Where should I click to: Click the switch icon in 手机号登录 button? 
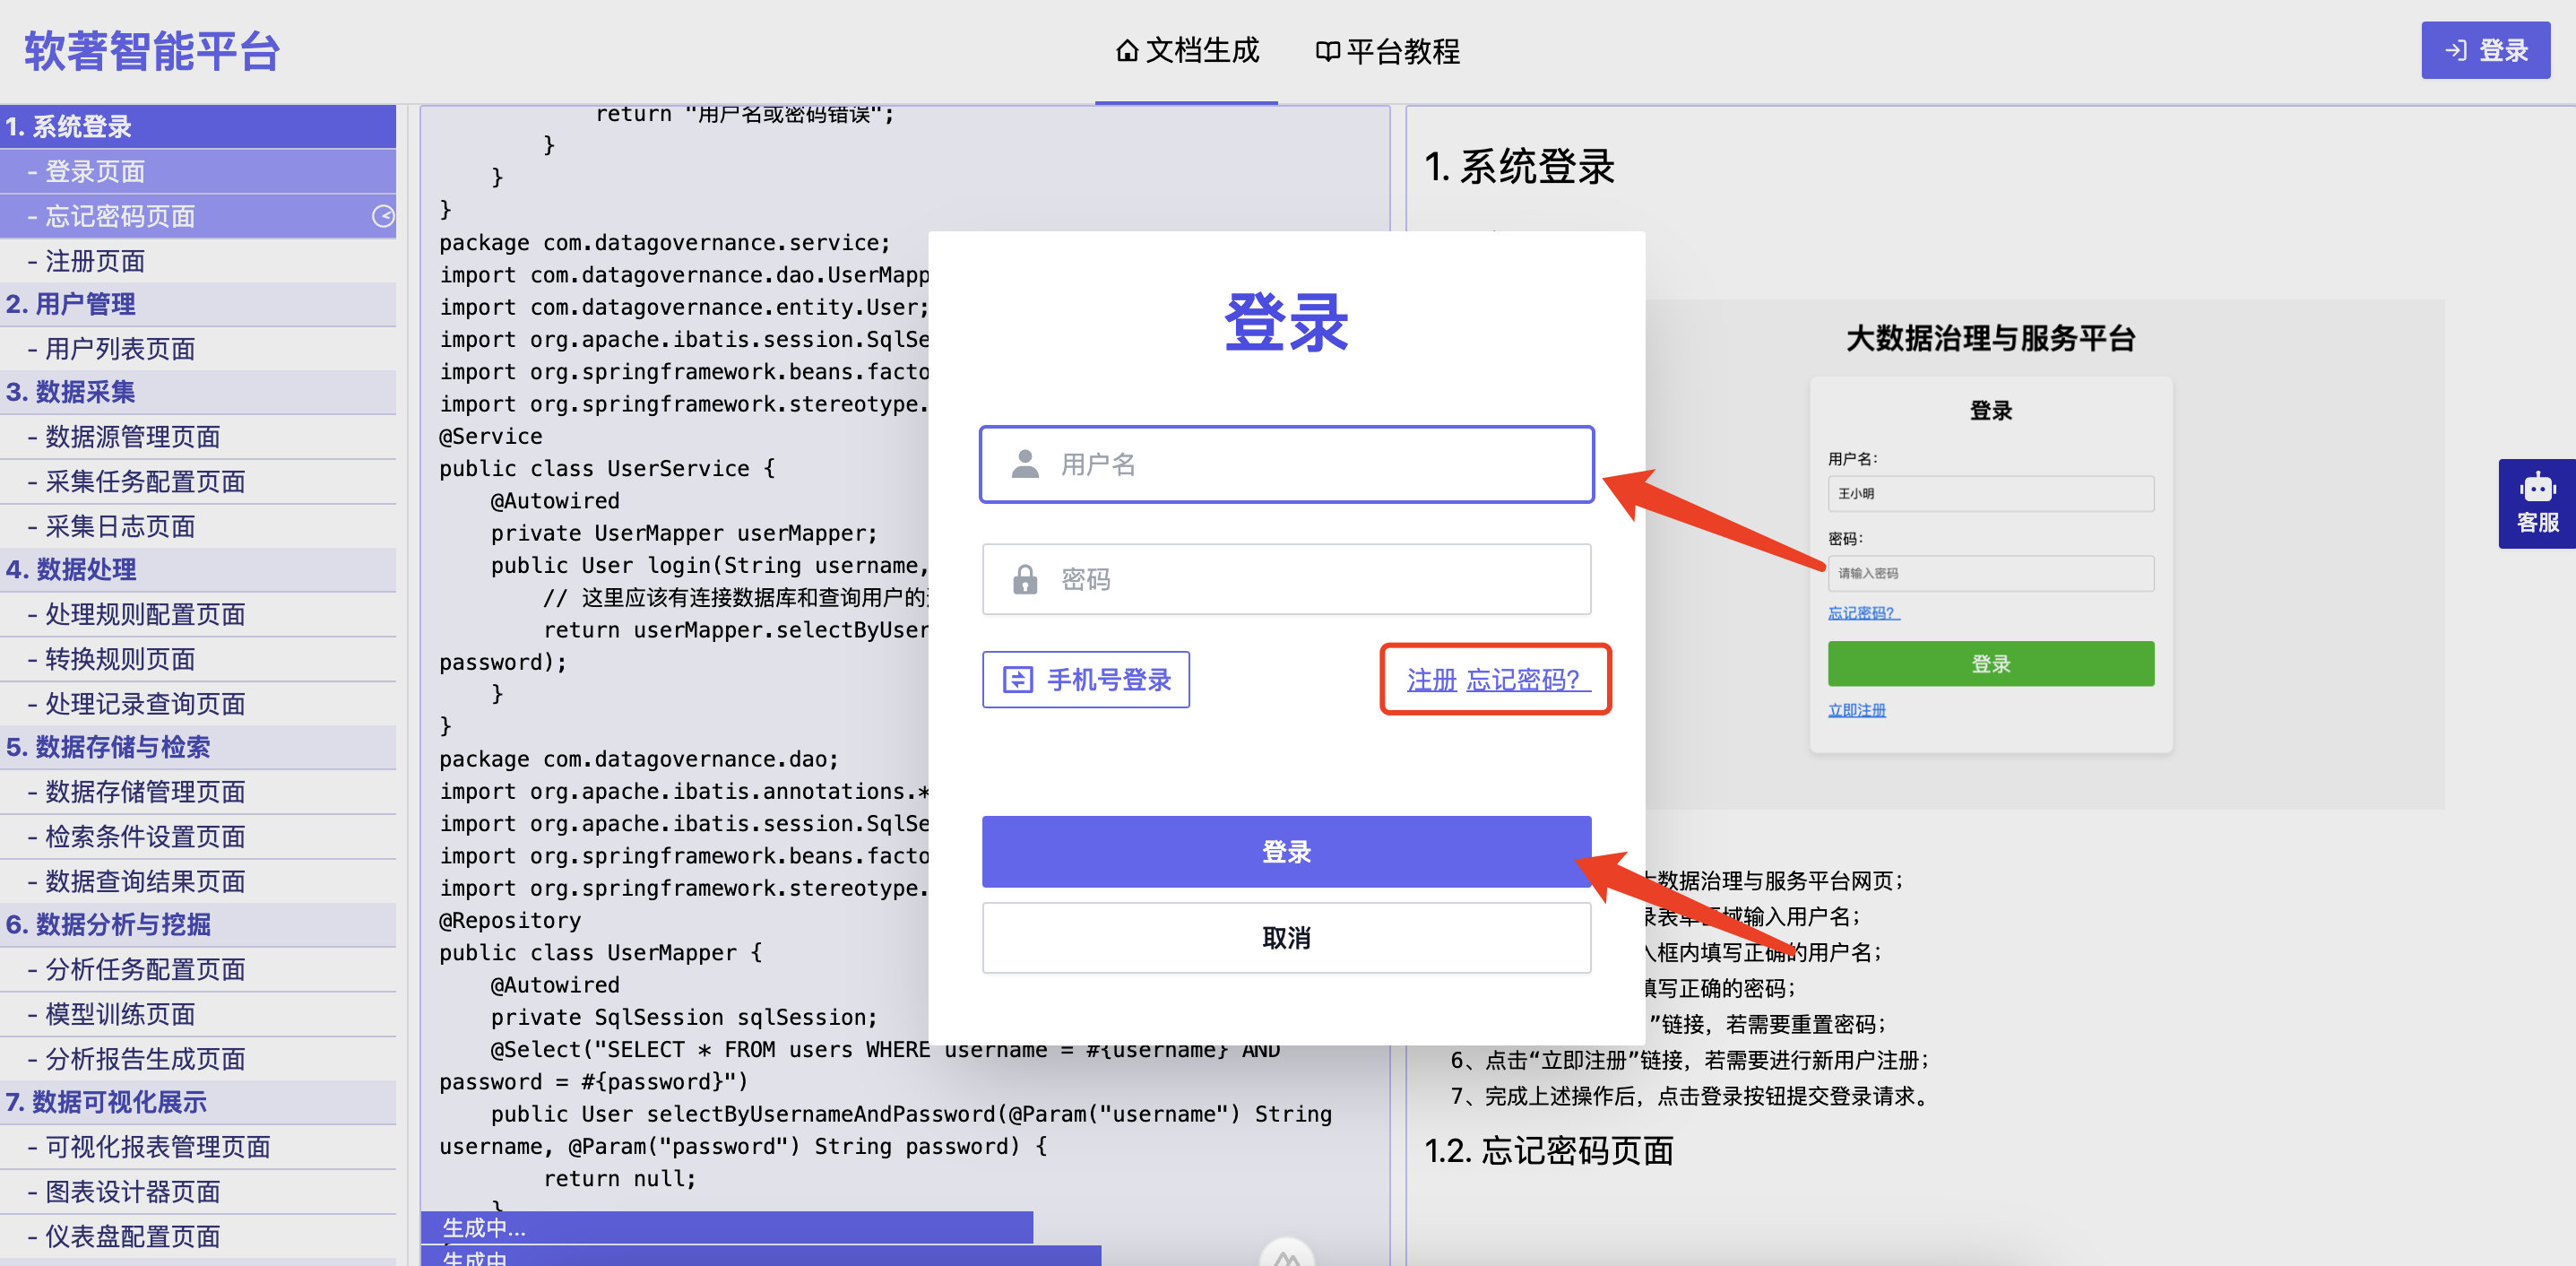[1017, 680]
